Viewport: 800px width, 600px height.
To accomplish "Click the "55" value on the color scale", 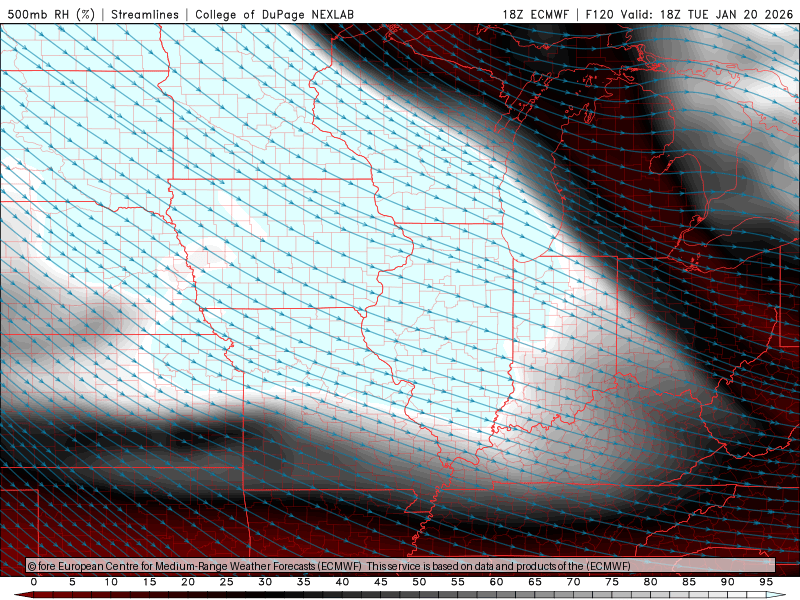I will tap(458, 582).
